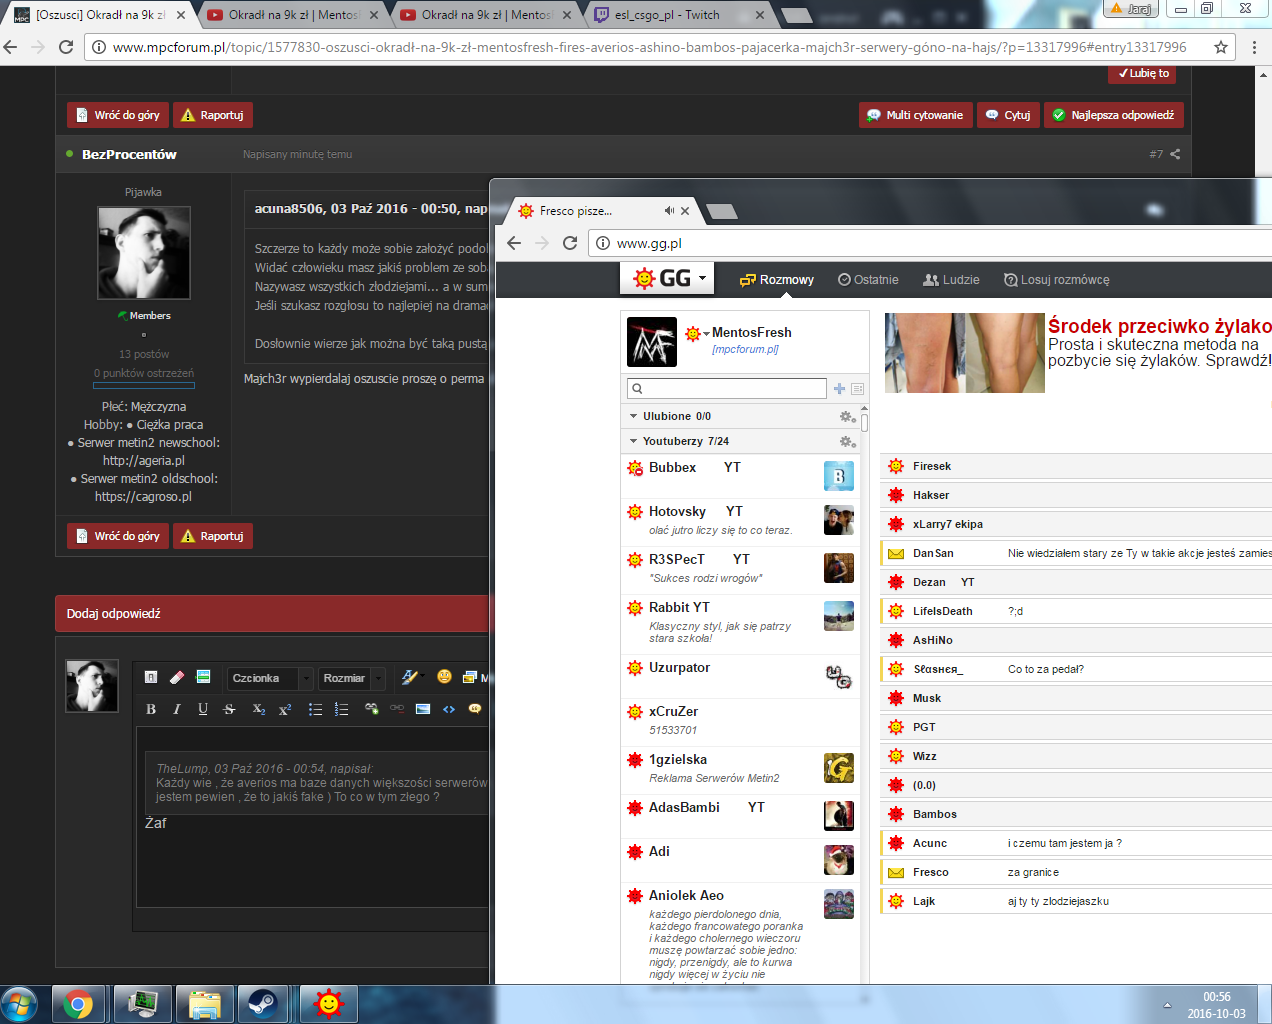The image size is (1272, 1024).
Task: Open the cagroso.pl link in signature
Action: pyautogui.click(x=143, y=497)
